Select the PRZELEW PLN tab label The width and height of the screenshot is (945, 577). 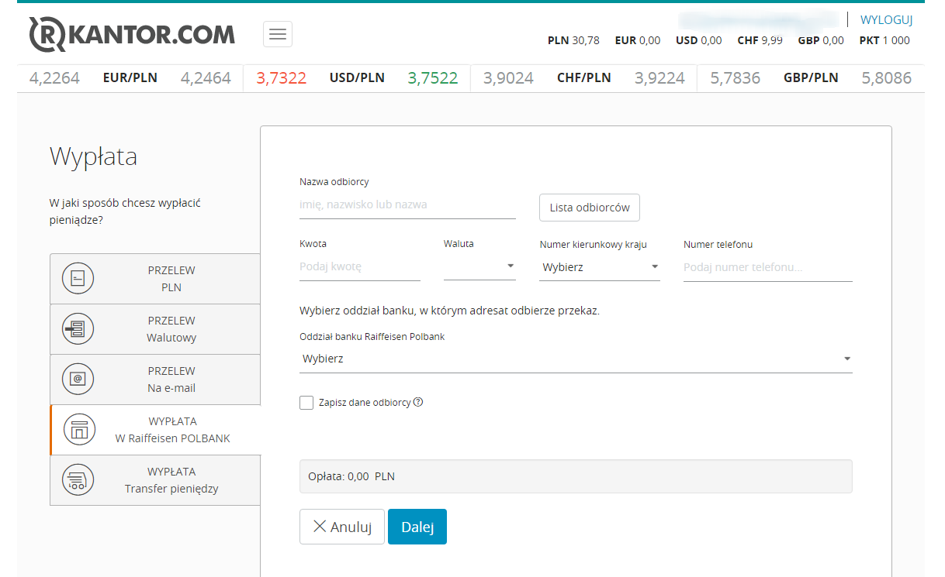(x=171, y=279)
